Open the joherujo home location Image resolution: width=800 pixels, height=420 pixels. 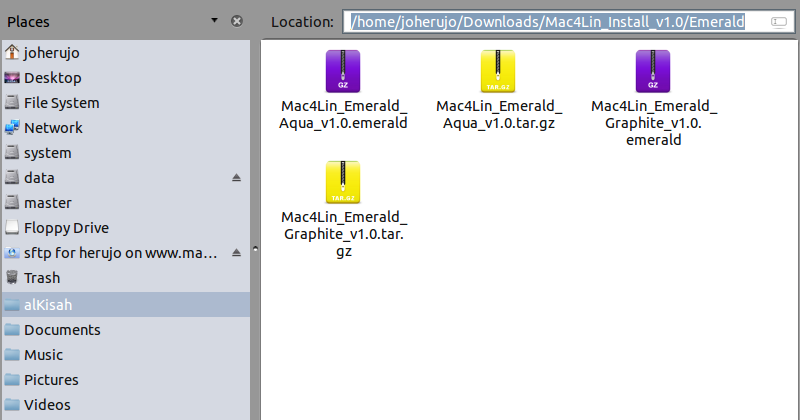point(52,53)
